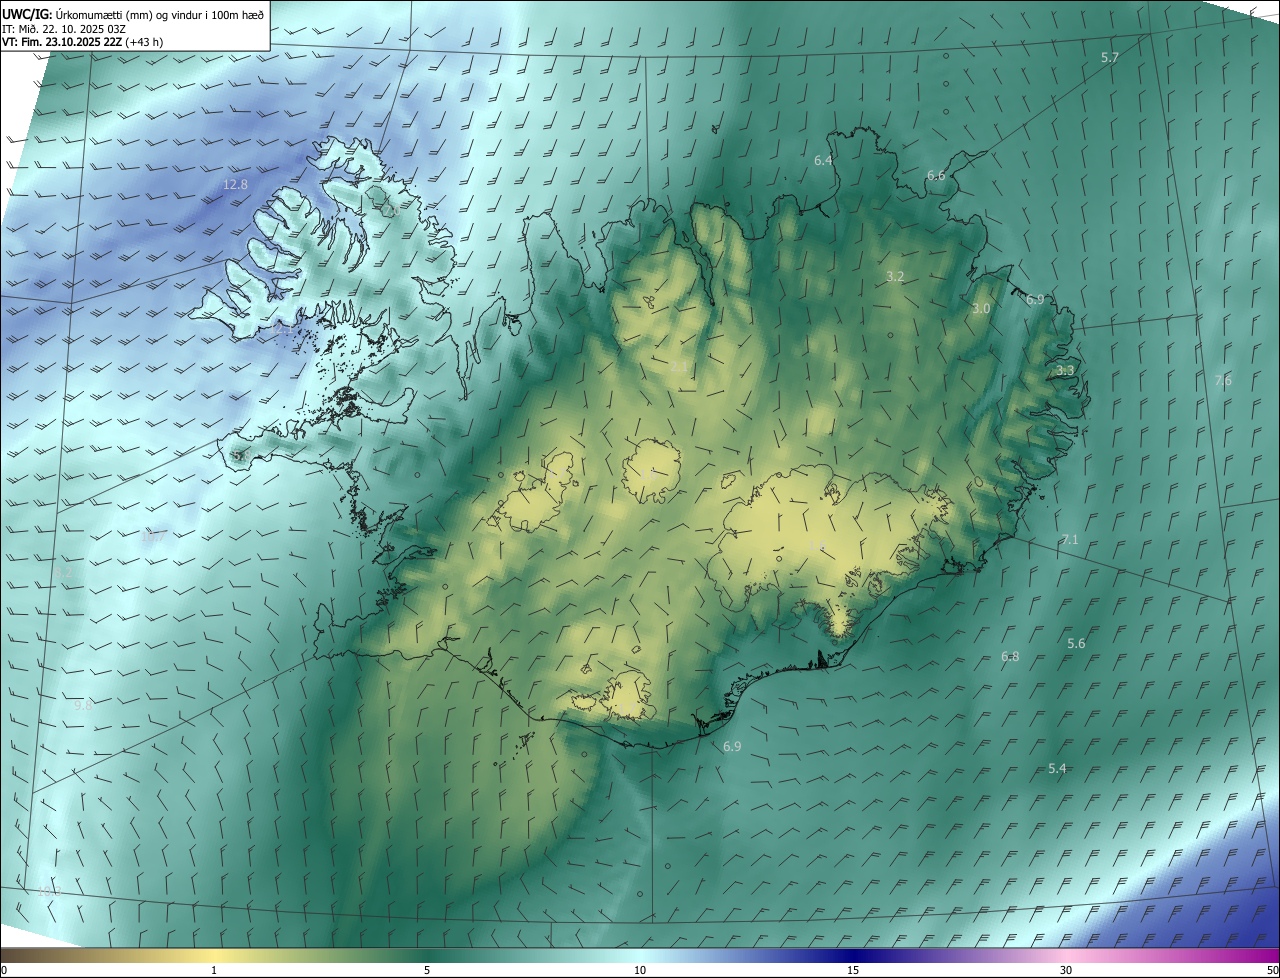The width and height of the screenshot is (1280, 978).
Task: Click the '50' tick on the color scale
Action: pyautogui.click(x=1272, y=971)
